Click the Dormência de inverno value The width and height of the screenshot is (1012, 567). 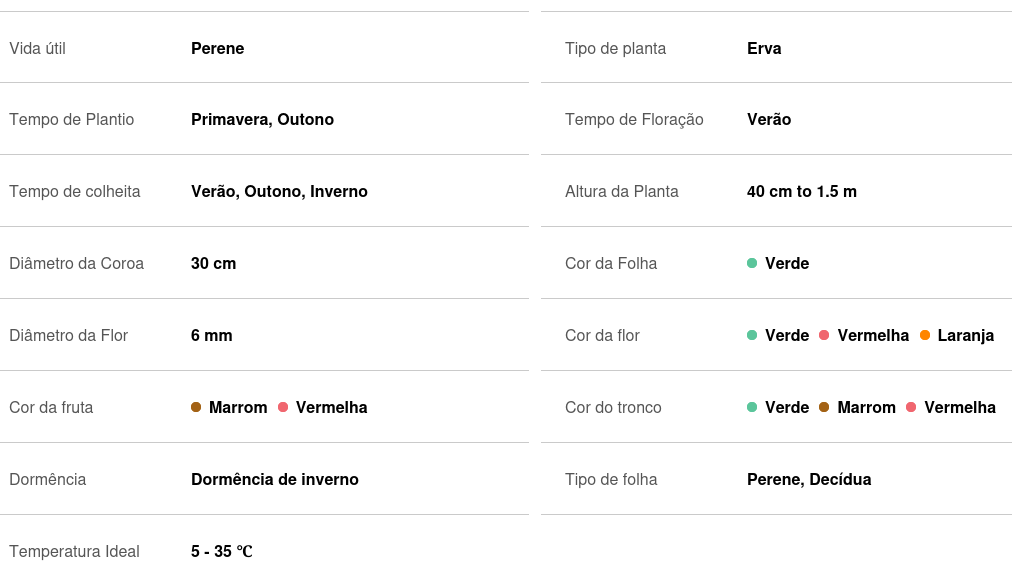(274, 479)
